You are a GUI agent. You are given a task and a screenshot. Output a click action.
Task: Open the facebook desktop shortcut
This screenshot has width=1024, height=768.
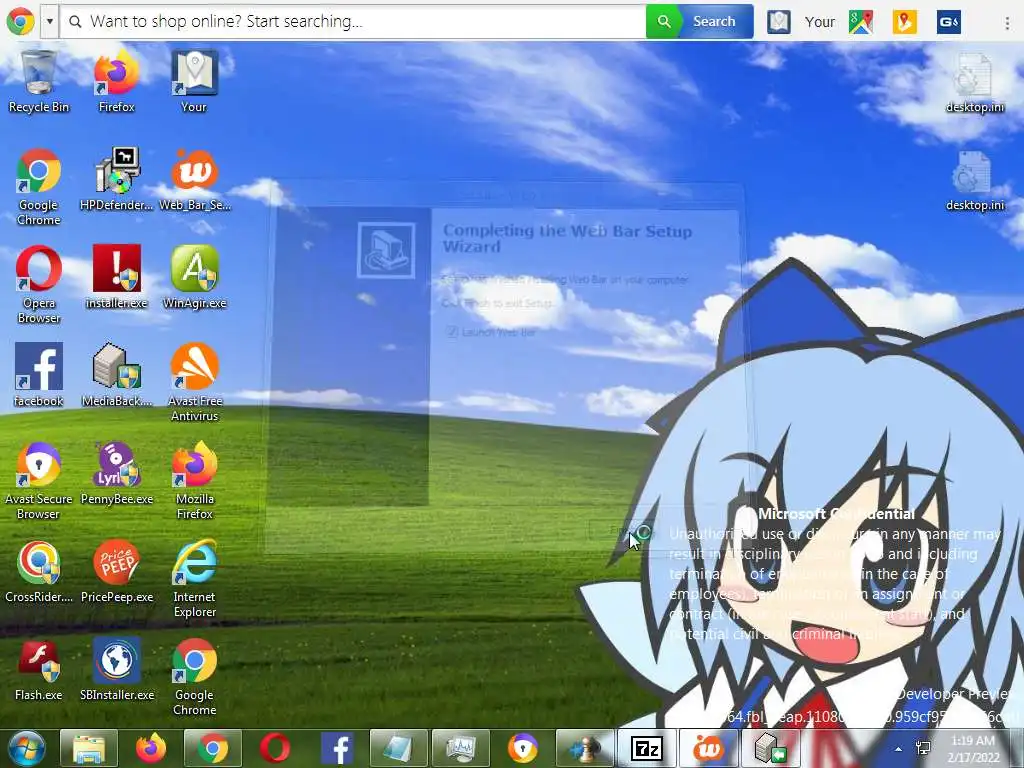click(x=39, y=376)
